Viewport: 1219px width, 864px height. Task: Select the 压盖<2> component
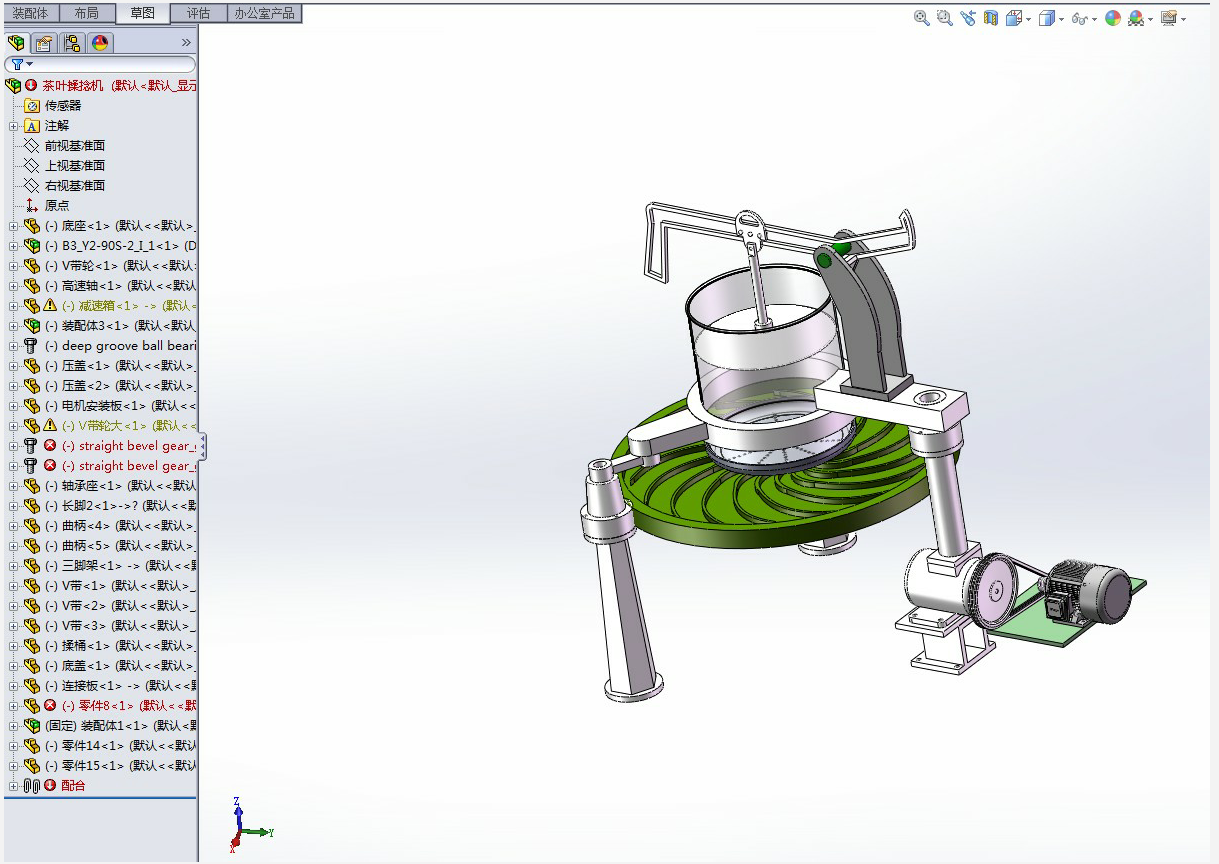[x=120, y=386]
